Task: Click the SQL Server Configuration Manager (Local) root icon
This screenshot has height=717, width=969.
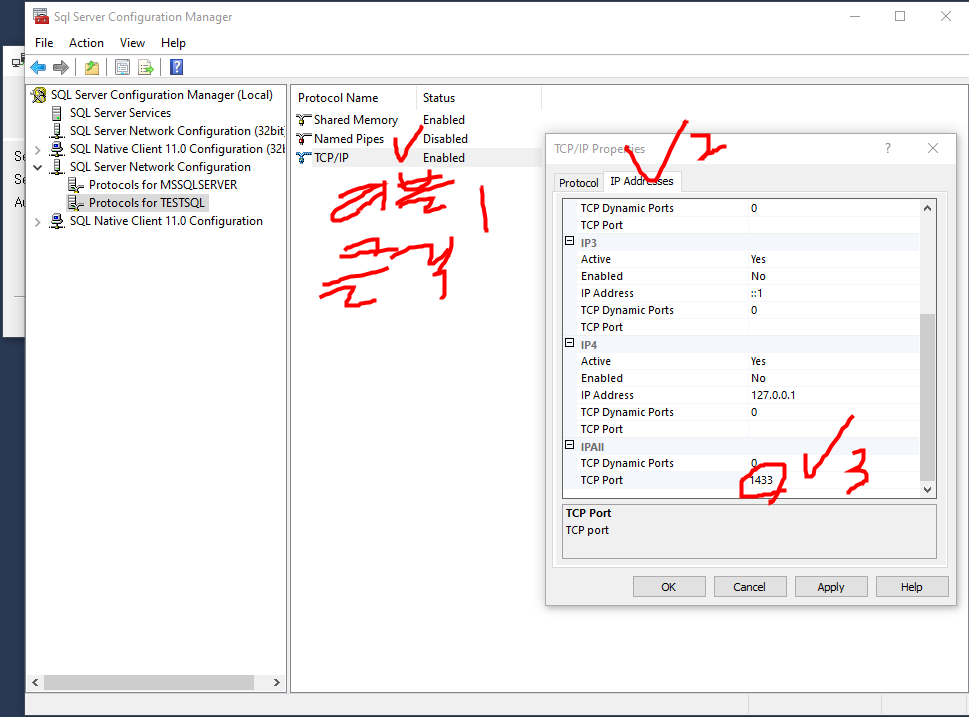Action: pos(39,95)
